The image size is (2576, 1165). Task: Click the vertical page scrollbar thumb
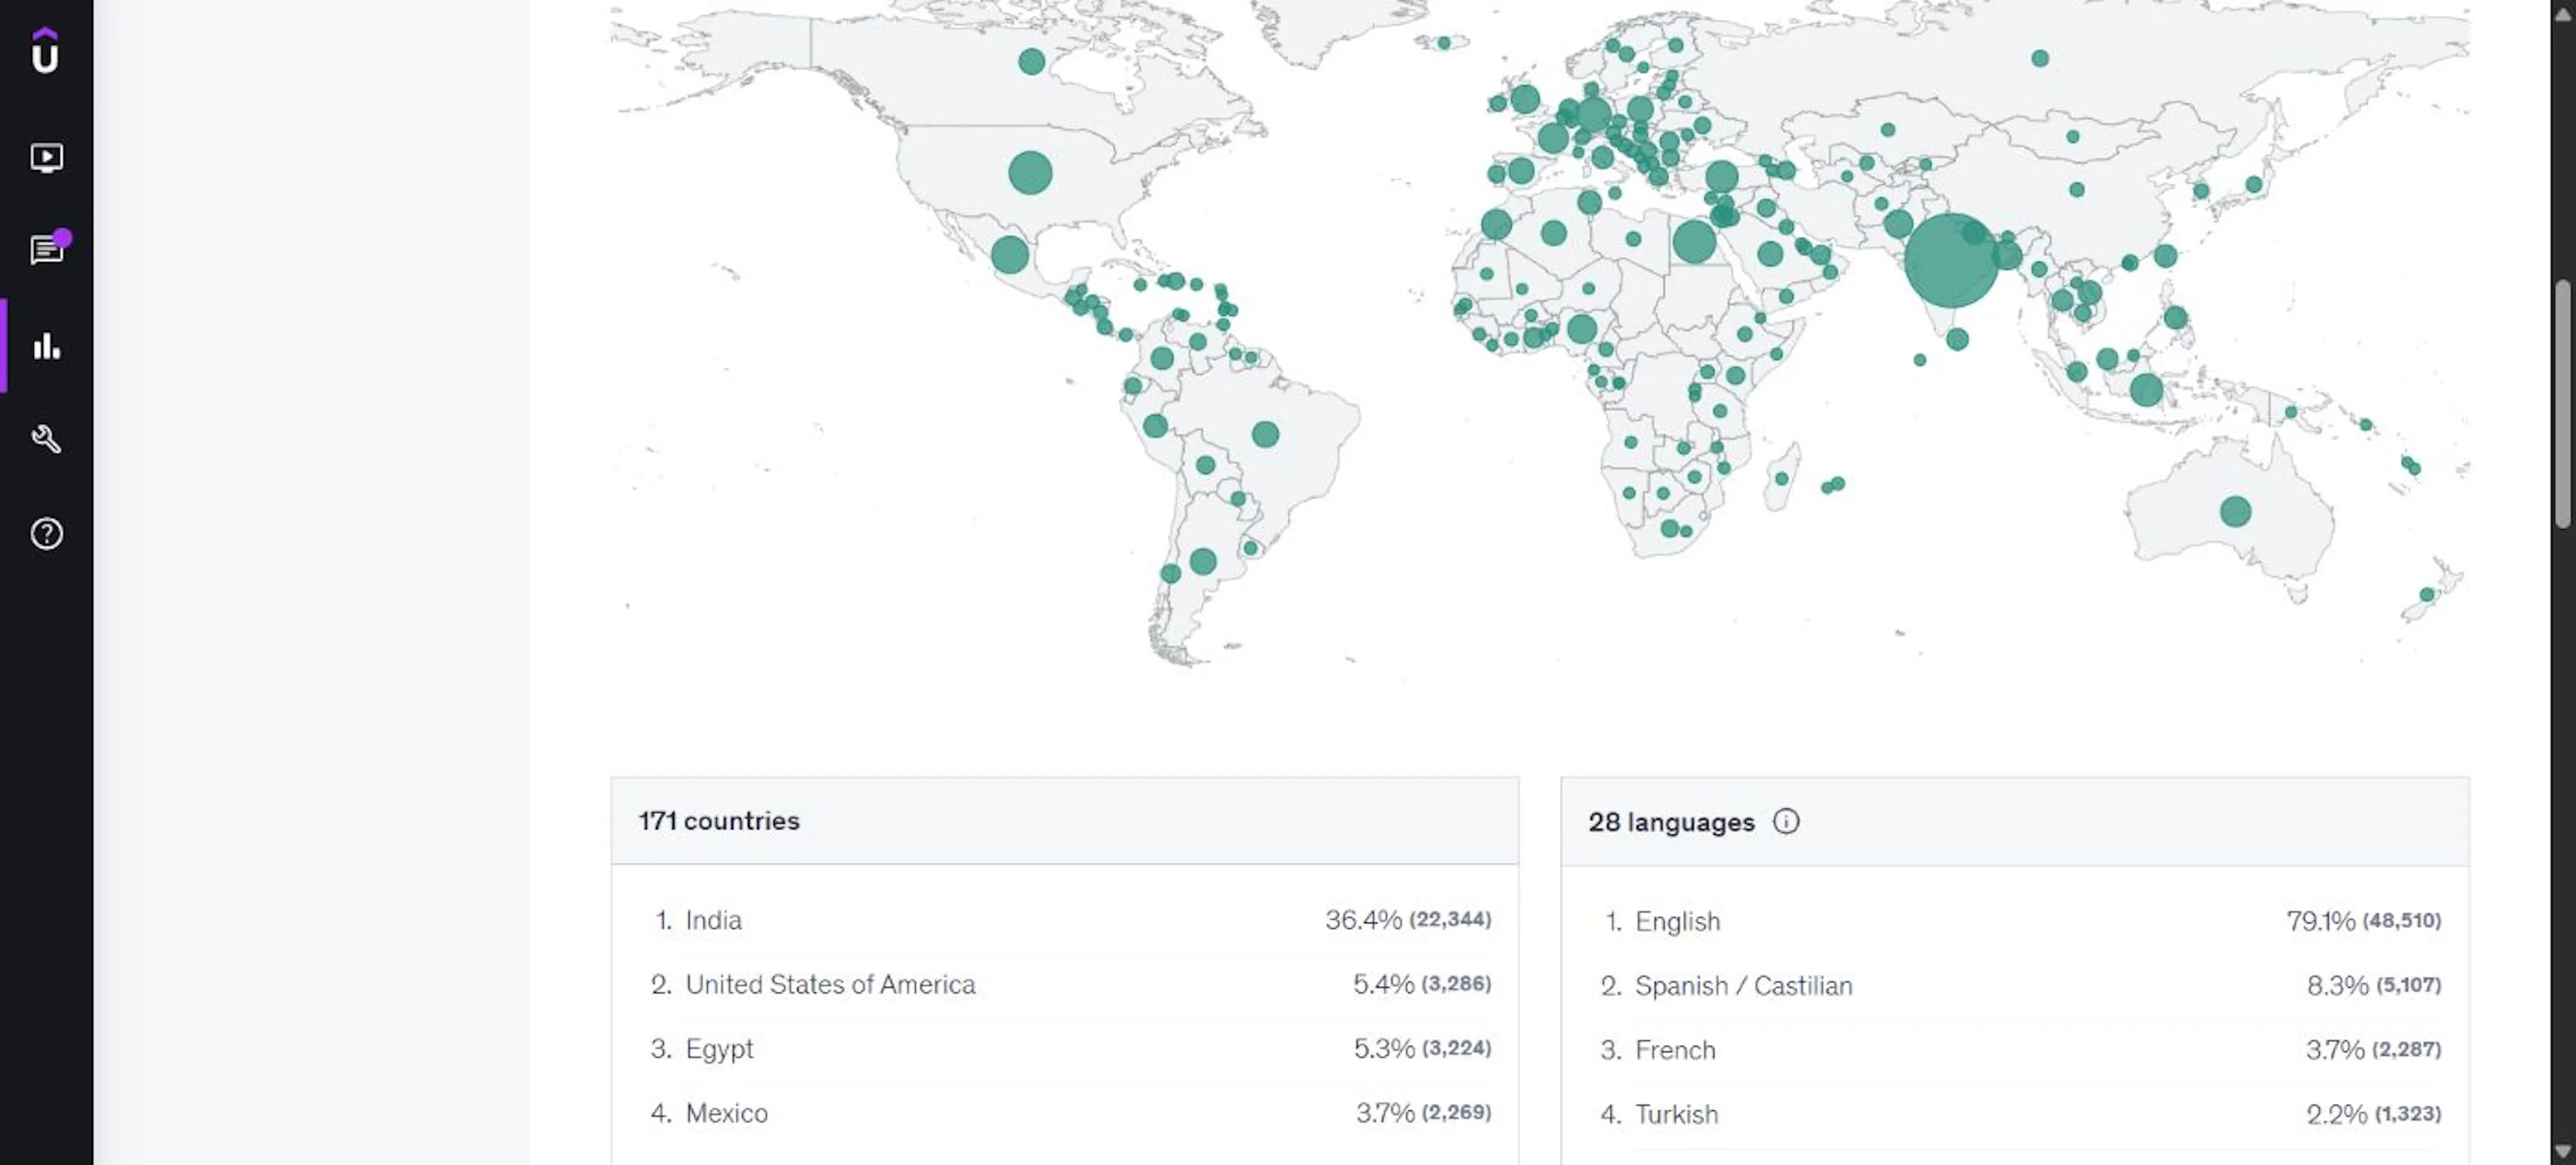click(x=2562, y=403)
